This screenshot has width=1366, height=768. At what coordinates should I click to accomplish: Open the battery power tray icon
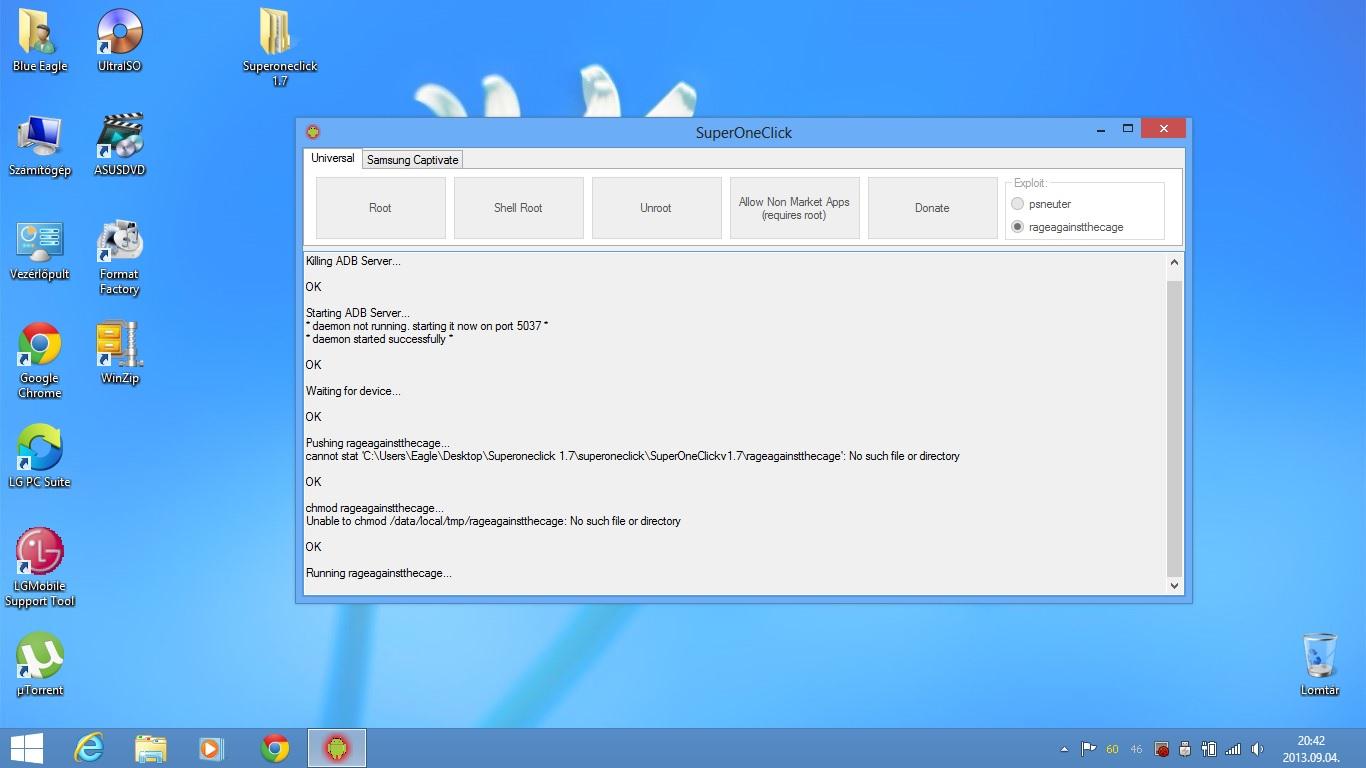1209,748
